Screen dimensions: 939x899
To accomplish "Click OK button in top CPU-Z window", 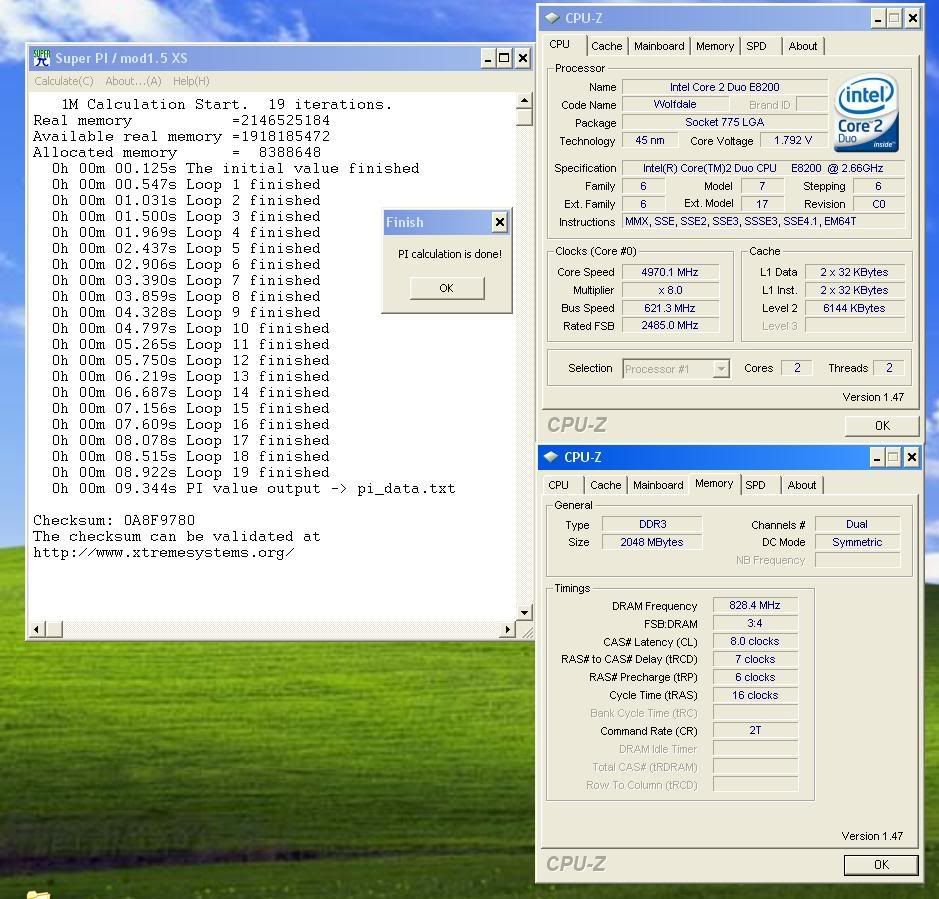I will click(882, 426).
